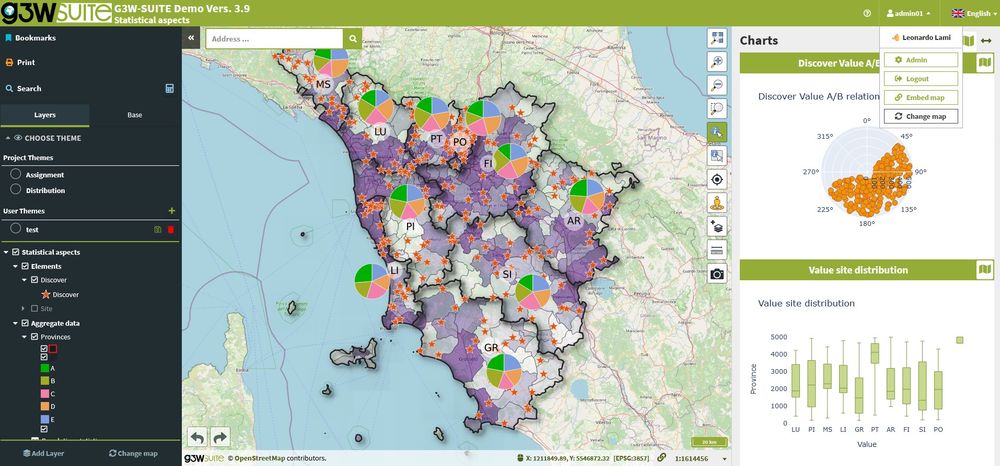This screenshot has width=1000, height=466.
Task: Uncheck the Statistical aspects group
Action: coord(16,252)
